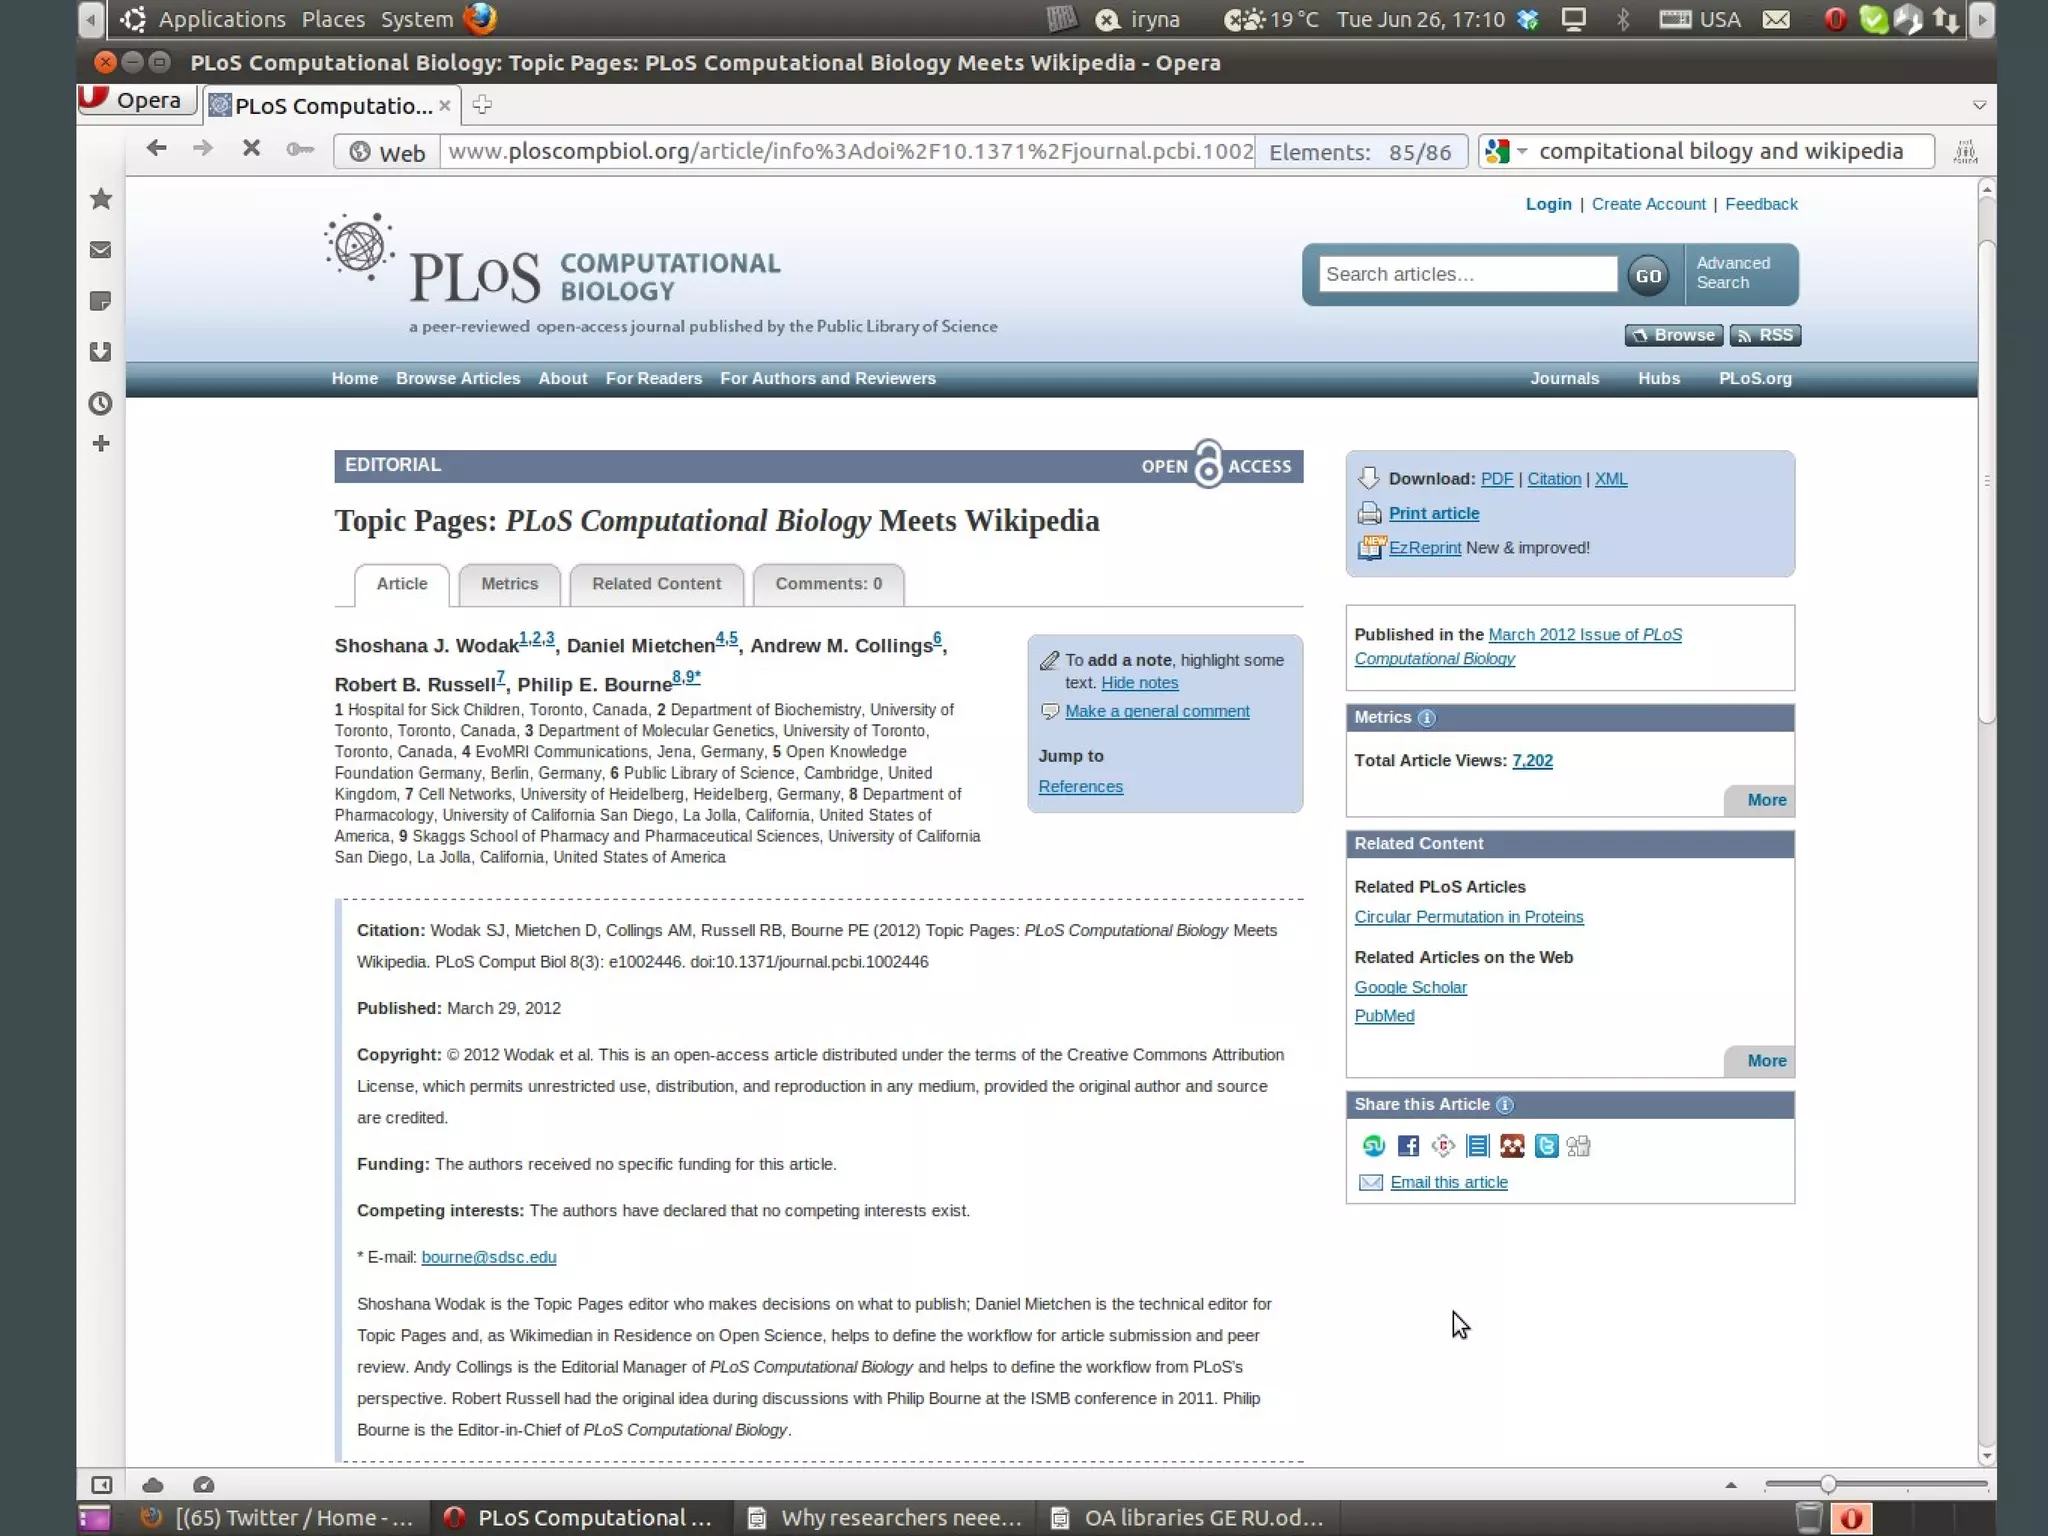Open the History clock panel in sidebar
This screenshot has width=2048, height=1536.
[x=101, y=404]
